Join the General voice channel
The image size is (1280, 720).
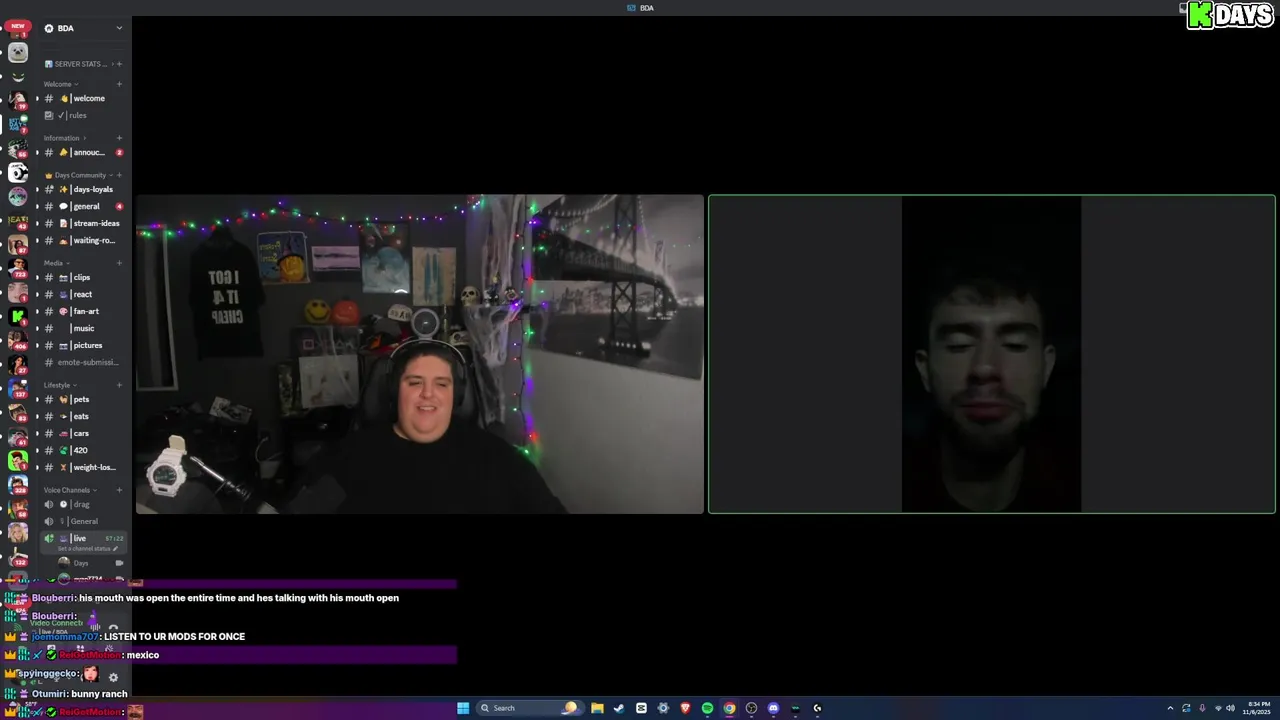[82, 521]
